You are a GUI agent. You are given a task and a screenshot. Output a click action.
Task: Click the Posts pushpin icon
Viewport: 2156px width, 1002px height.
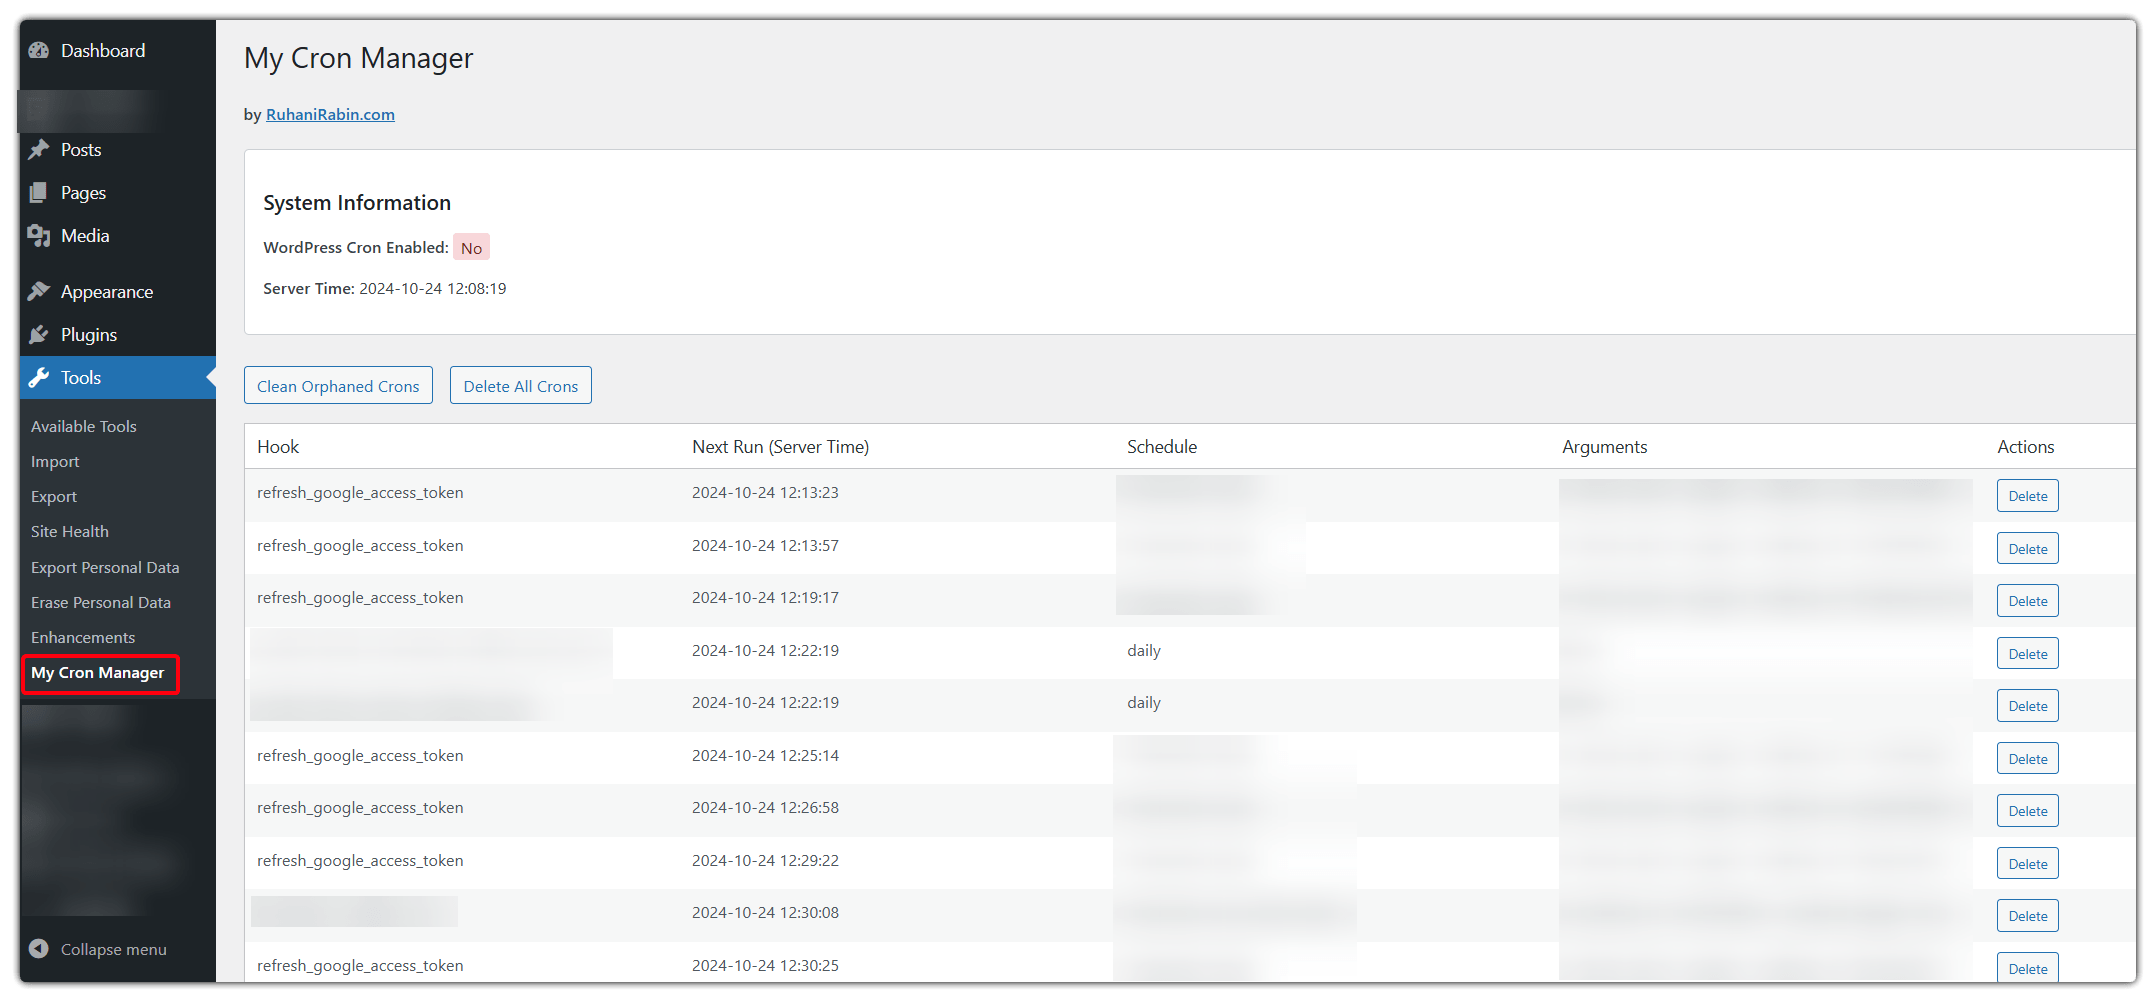point(39,149)
